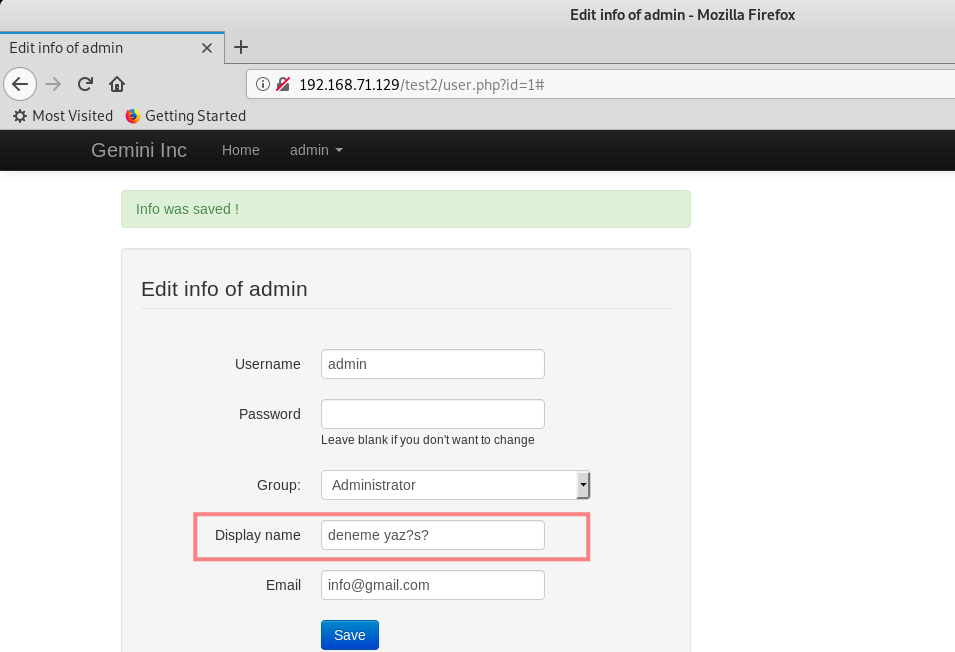The width and height of the screenshot is (955, 652).
Task: Select the 'Edit info of admin' browser tab
Action: [x=100, y=48]
